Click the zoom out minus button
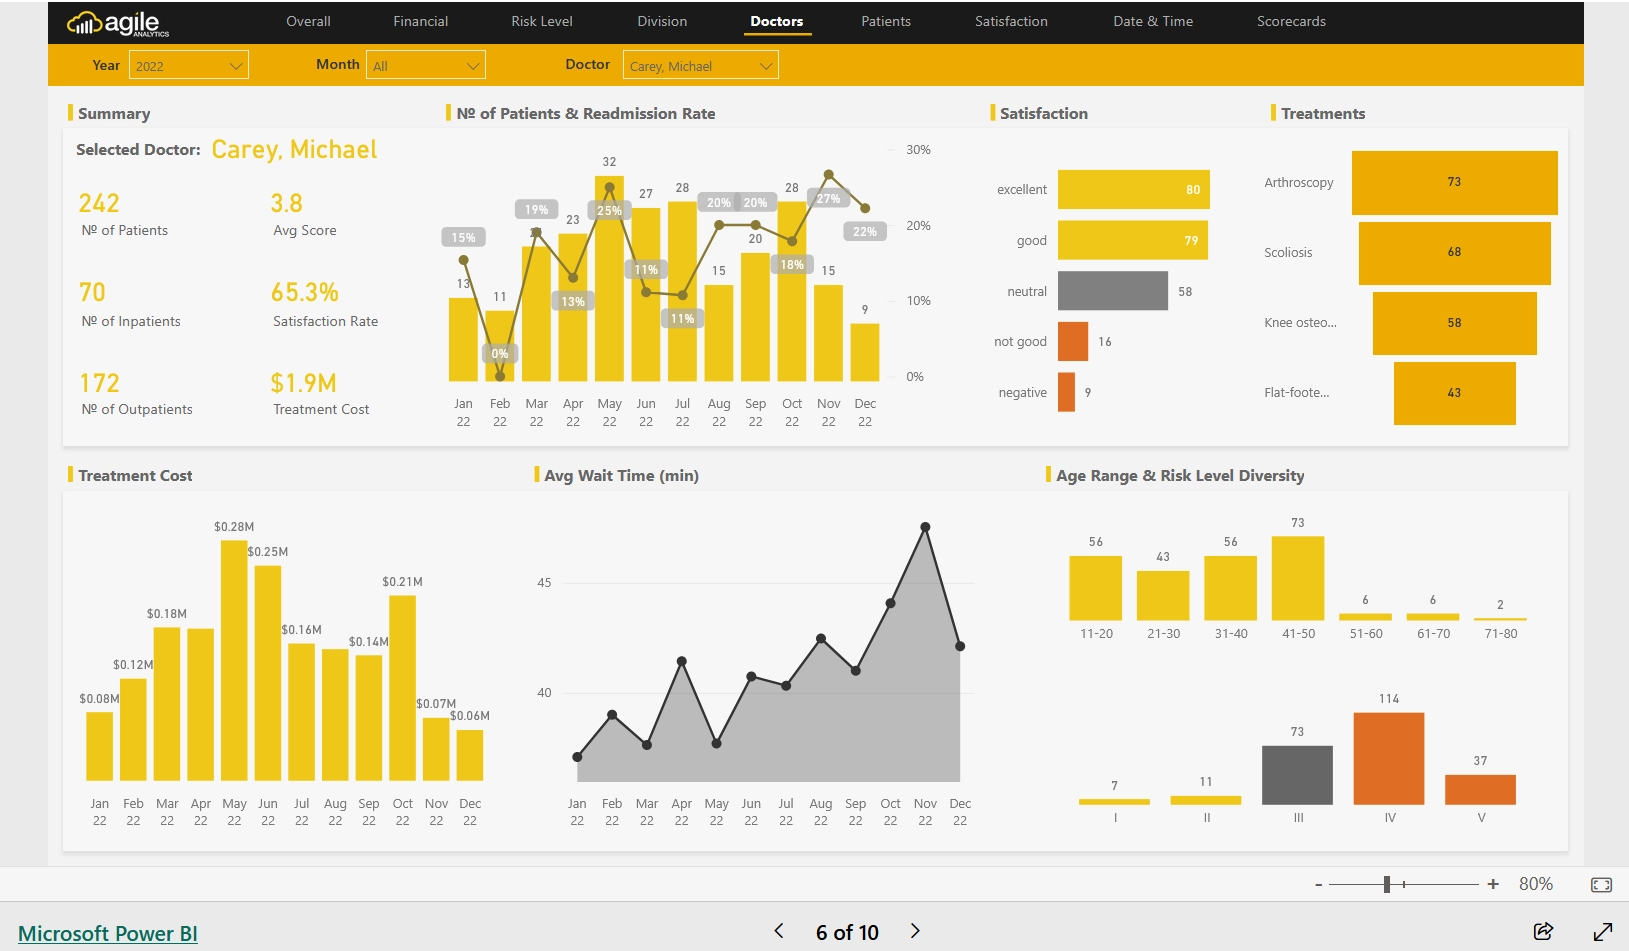The width and height of the screenshot is (1629, 951). click(1318, 884)
